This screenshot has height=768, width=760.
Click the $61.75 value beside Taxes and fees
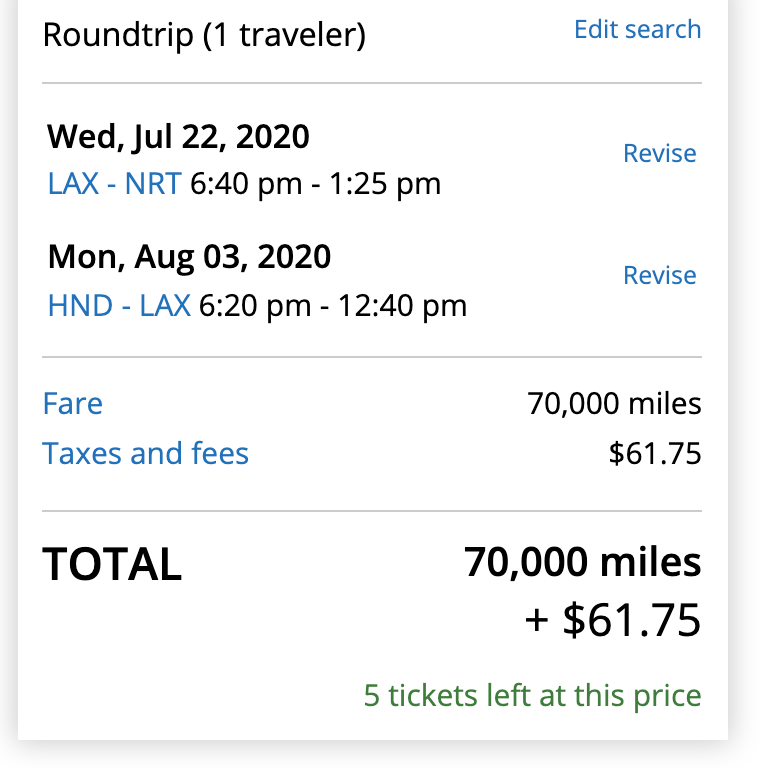click(x=655, y=454)
